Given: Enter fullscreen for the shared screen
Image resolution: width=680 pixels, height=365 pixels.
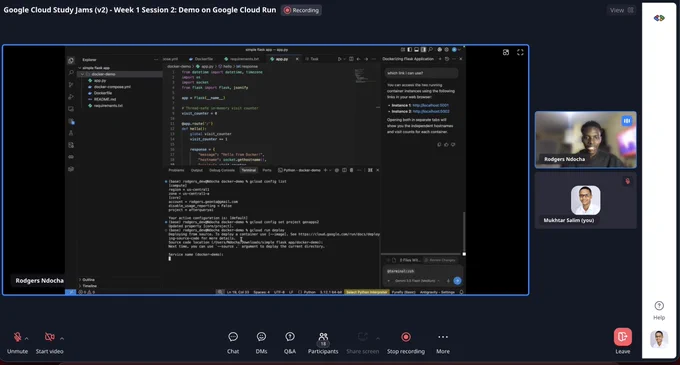Looking at the screenshot, I should [x=520, y=52].
